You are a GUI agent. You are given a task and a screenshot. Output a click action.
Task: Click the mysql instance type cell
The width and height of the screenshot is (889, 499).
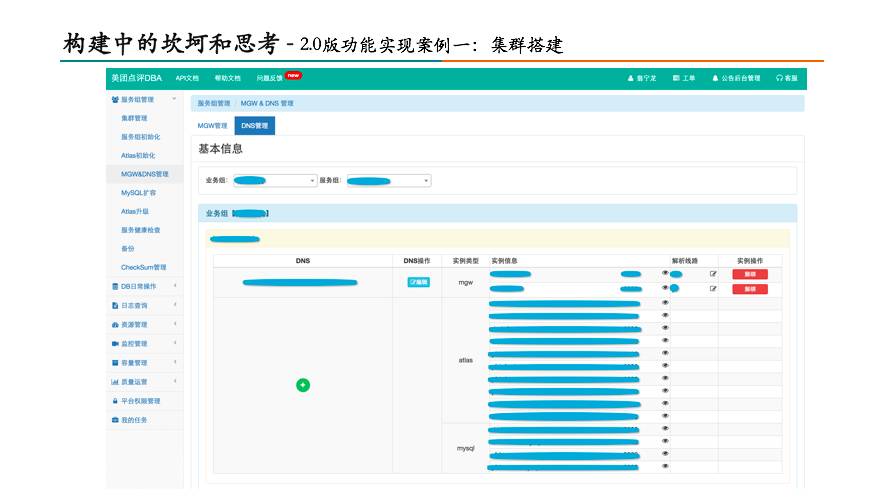tap(465, 449)
